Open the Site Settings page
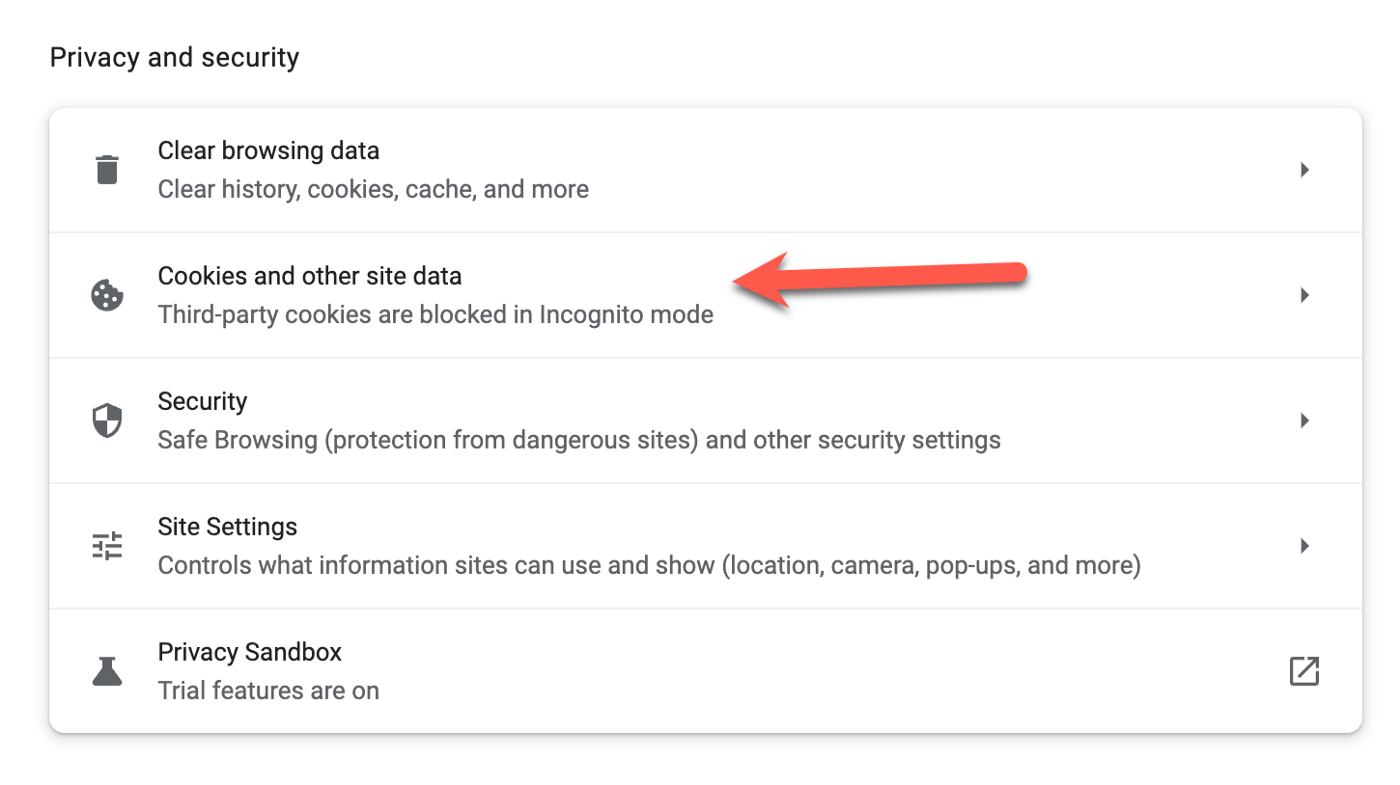The width and height of the screenshot is (1400, 785). (227, 526)
